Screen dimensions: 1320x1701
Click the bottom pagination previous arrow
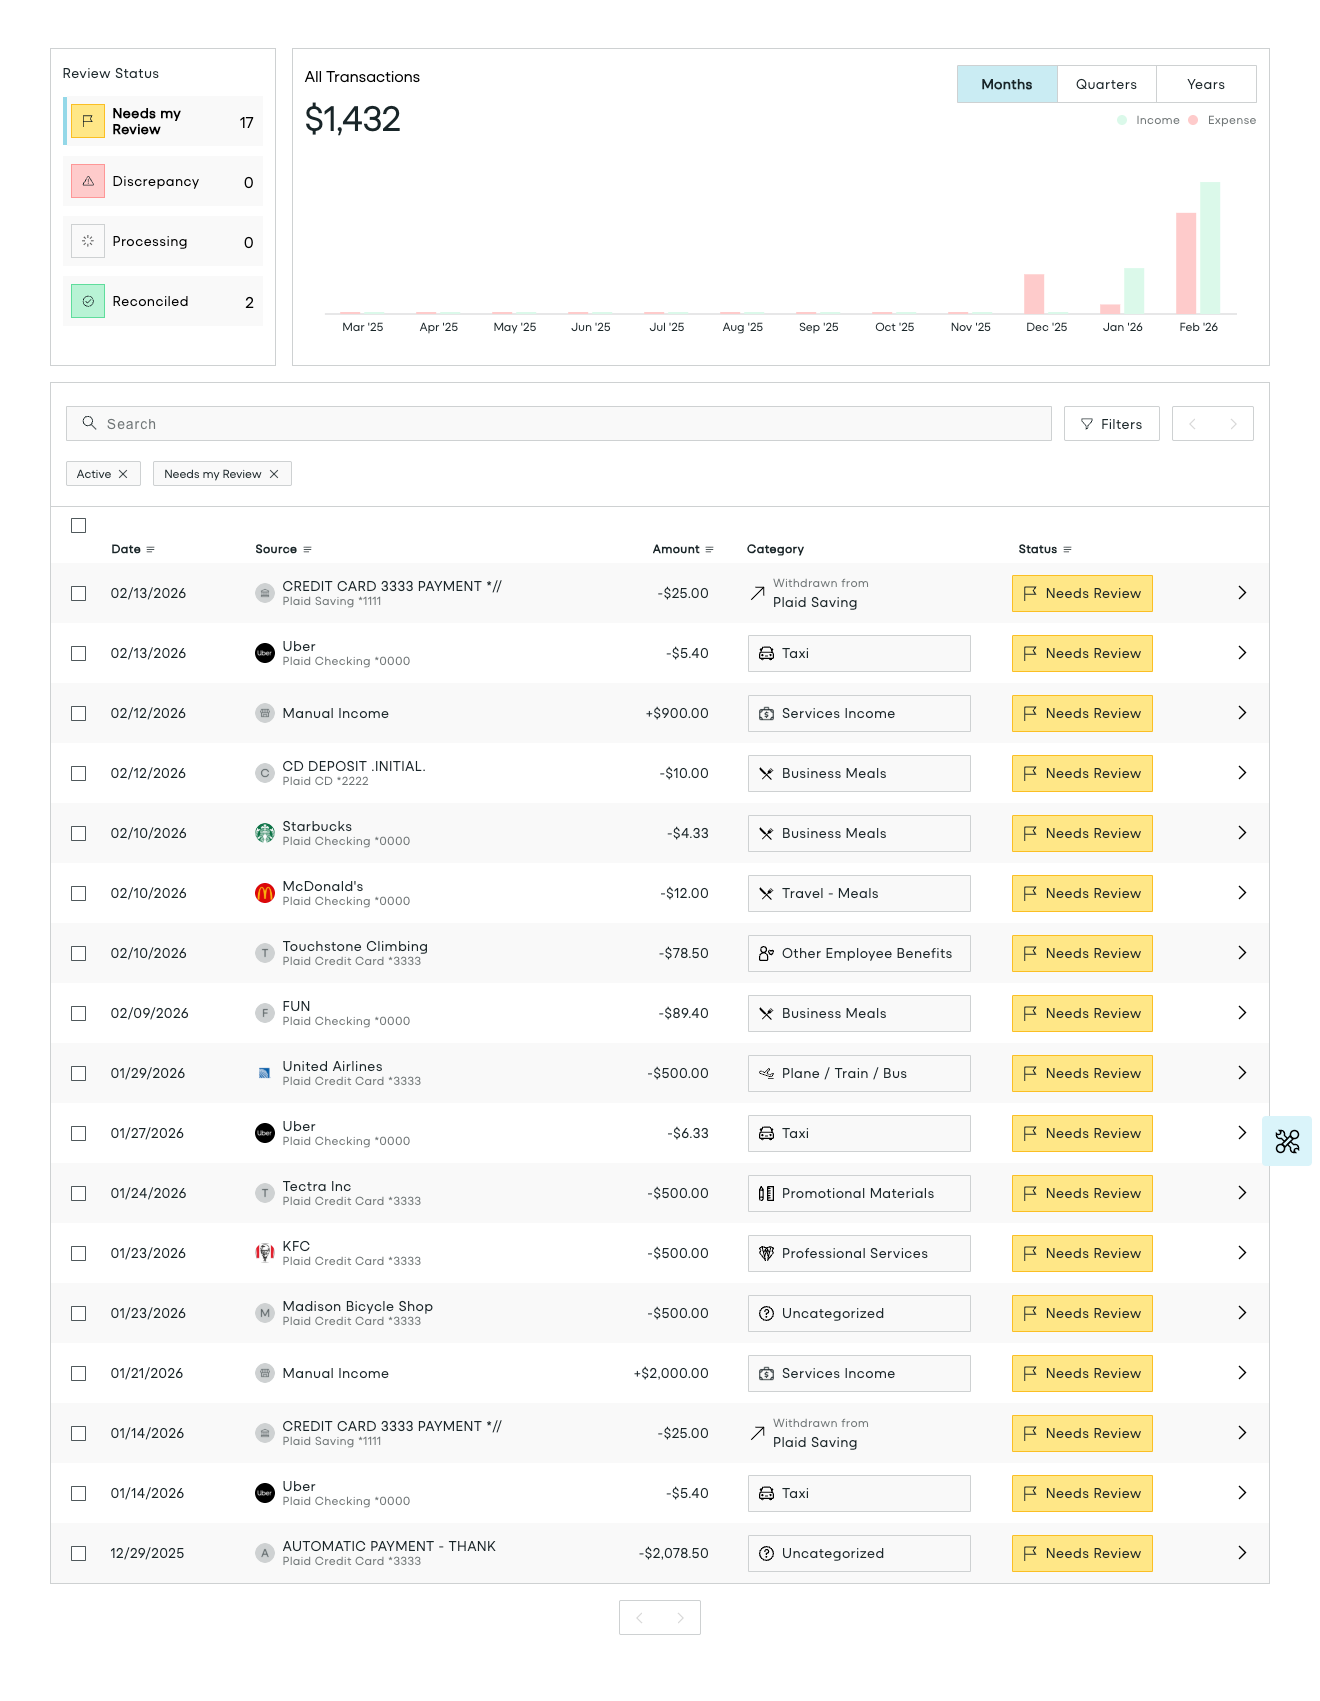[x=639, y=1617]
